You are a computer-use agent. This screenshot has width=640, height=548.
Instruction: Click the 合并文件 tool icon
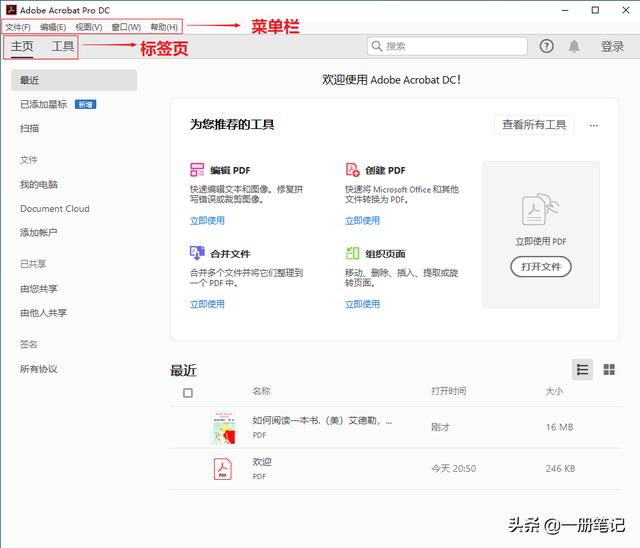pos(197,253)
